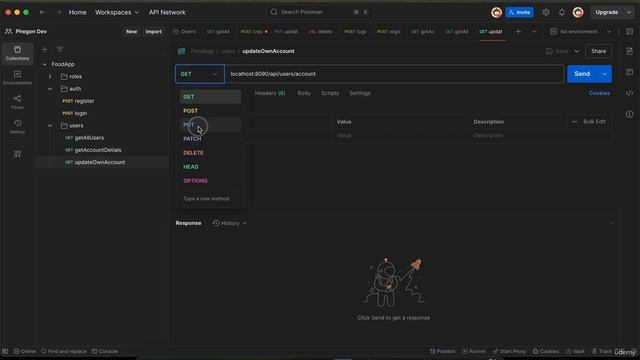Click Start Proxy in status bar
The width and height of the screenshot is (640, 360).
point(509,351)
